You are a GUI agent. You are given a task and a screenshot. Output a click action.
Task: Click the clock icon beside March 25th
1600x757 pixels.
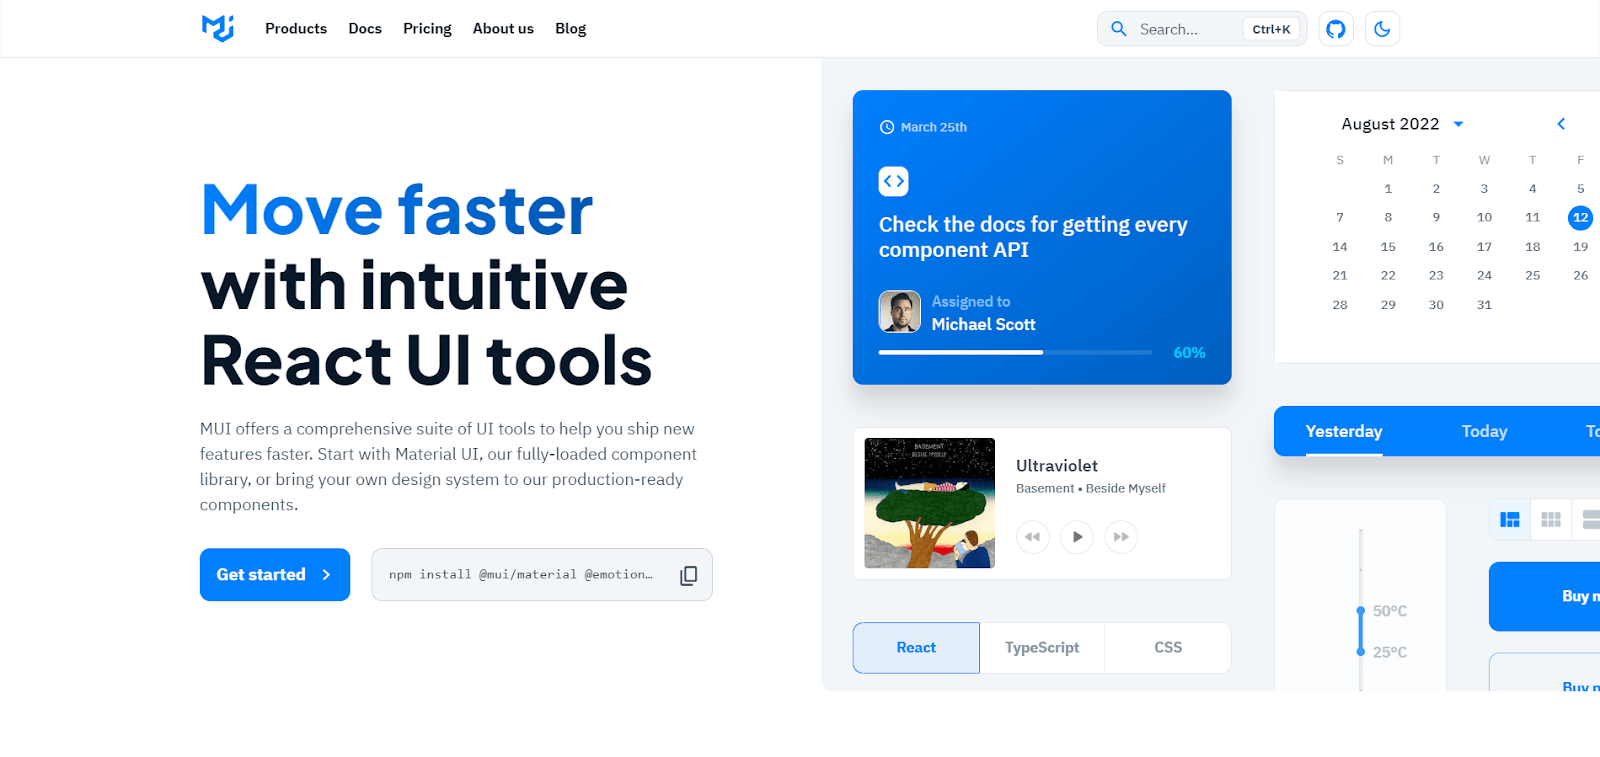pyautogui.click(x=886, y=127)
